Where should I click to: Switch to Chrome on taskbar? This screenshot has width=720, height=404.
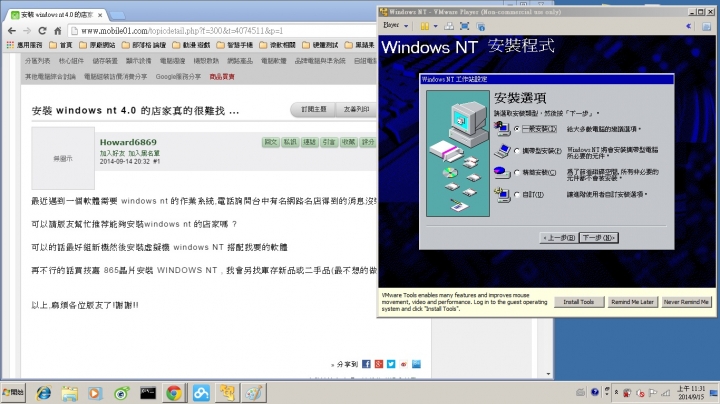(x=174, y=393)
